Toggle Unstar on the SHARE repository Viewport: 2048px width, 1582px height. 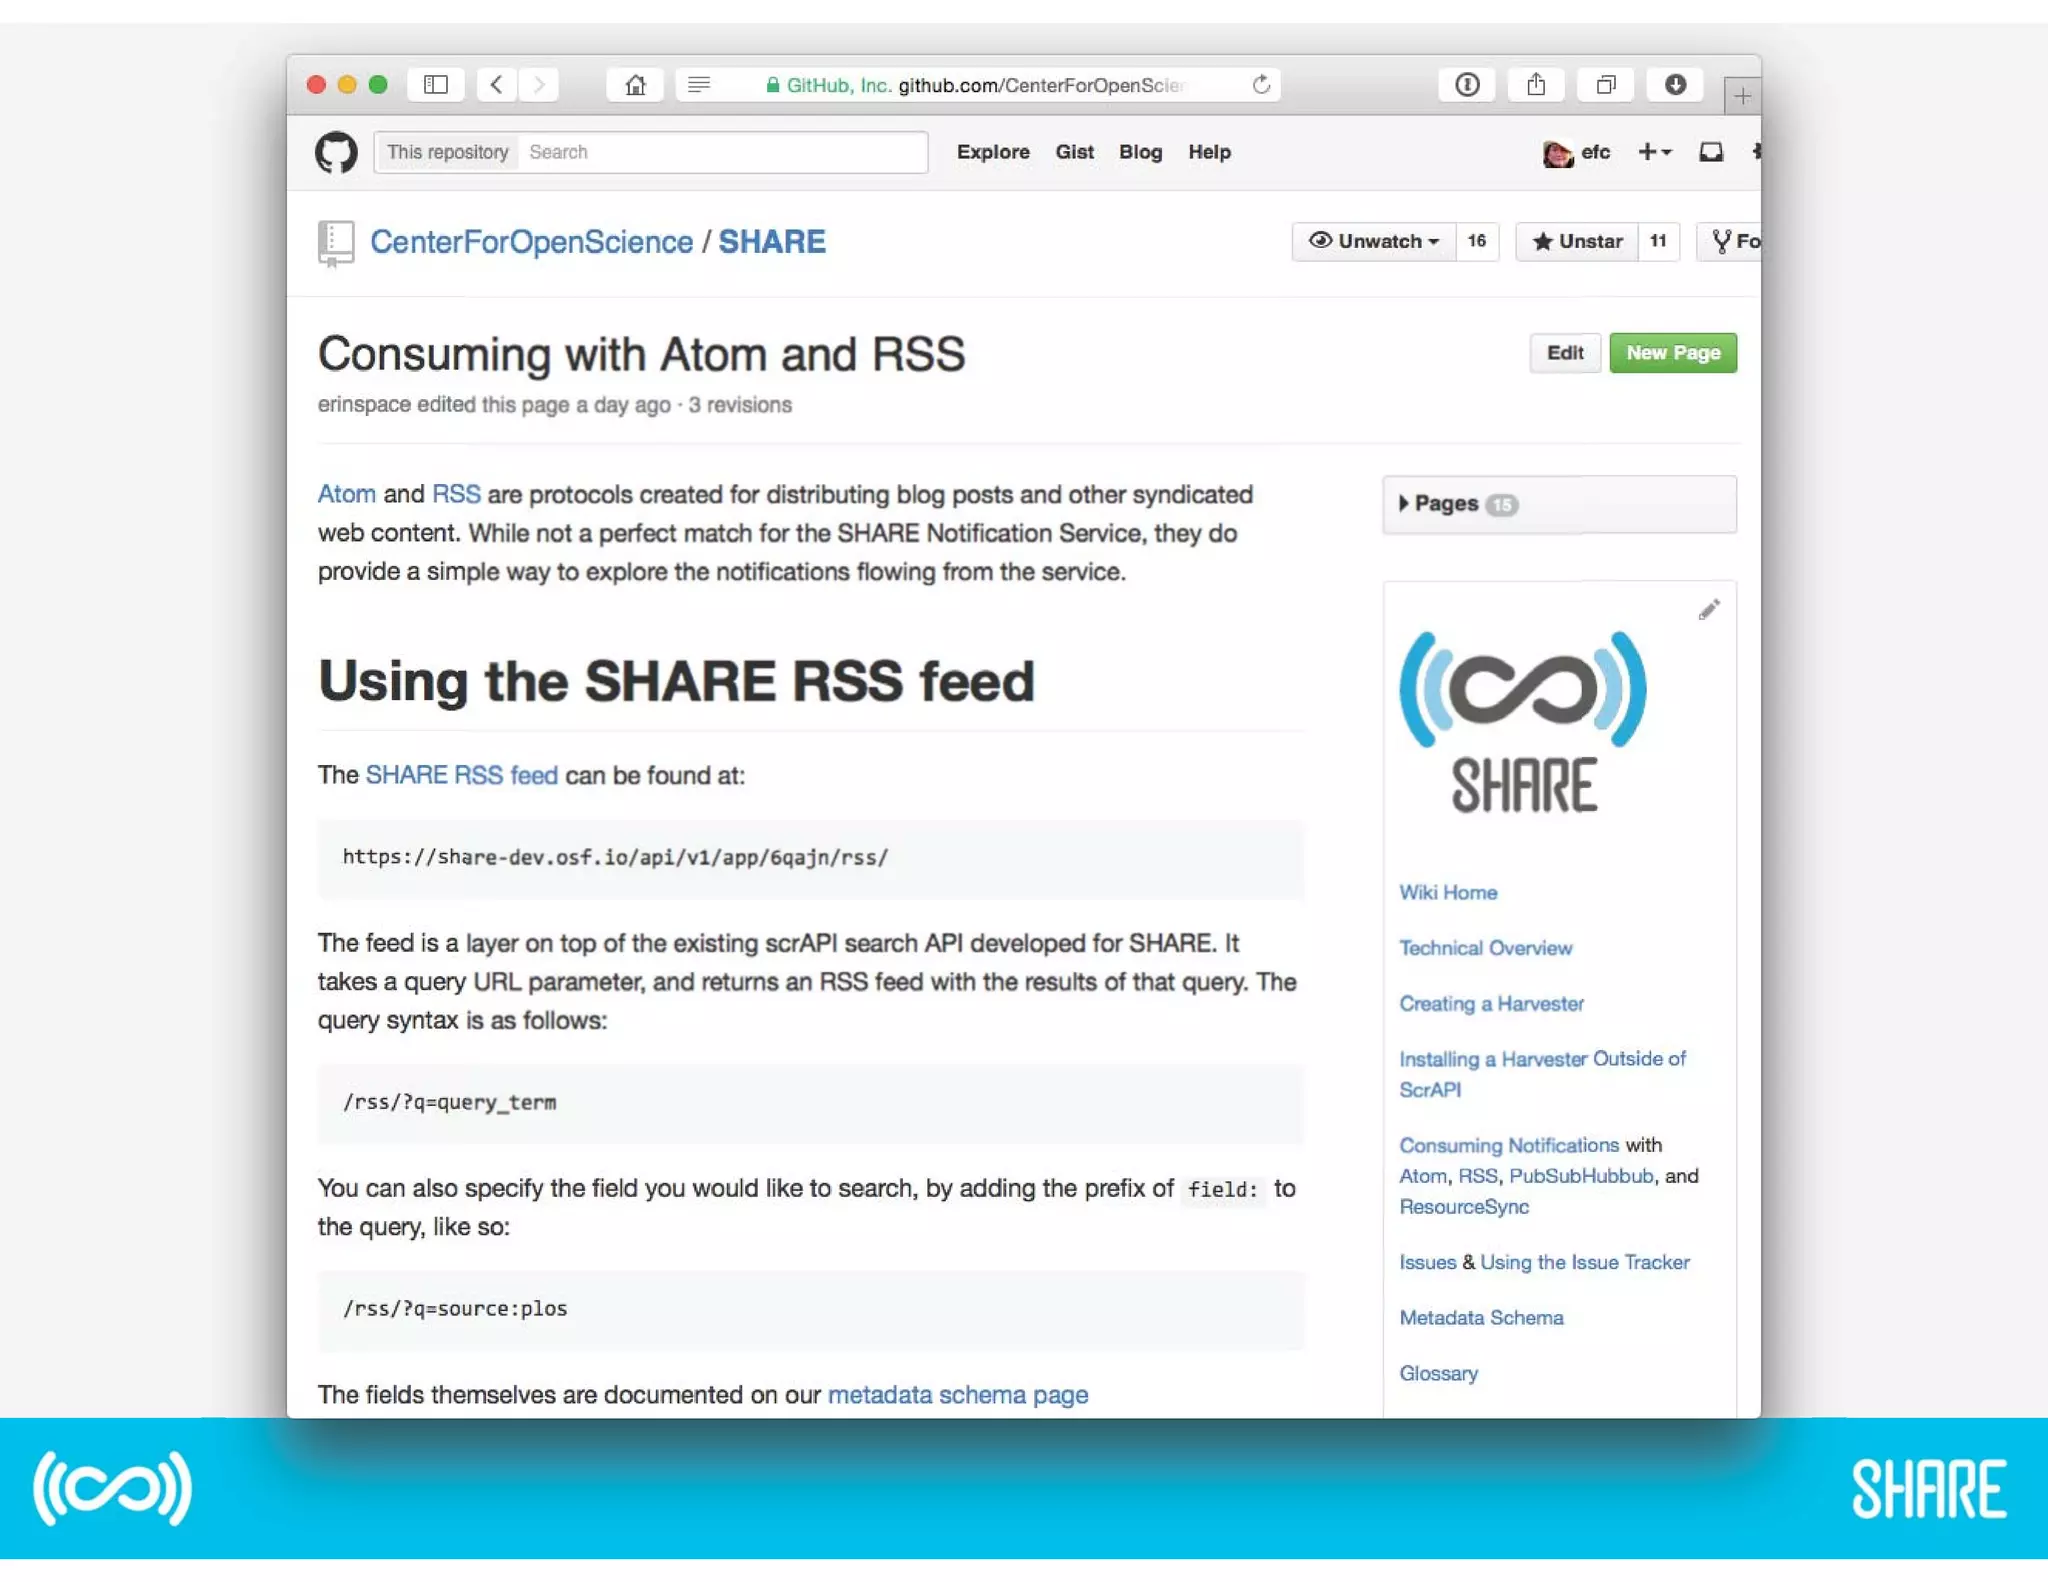(1578, 241)
